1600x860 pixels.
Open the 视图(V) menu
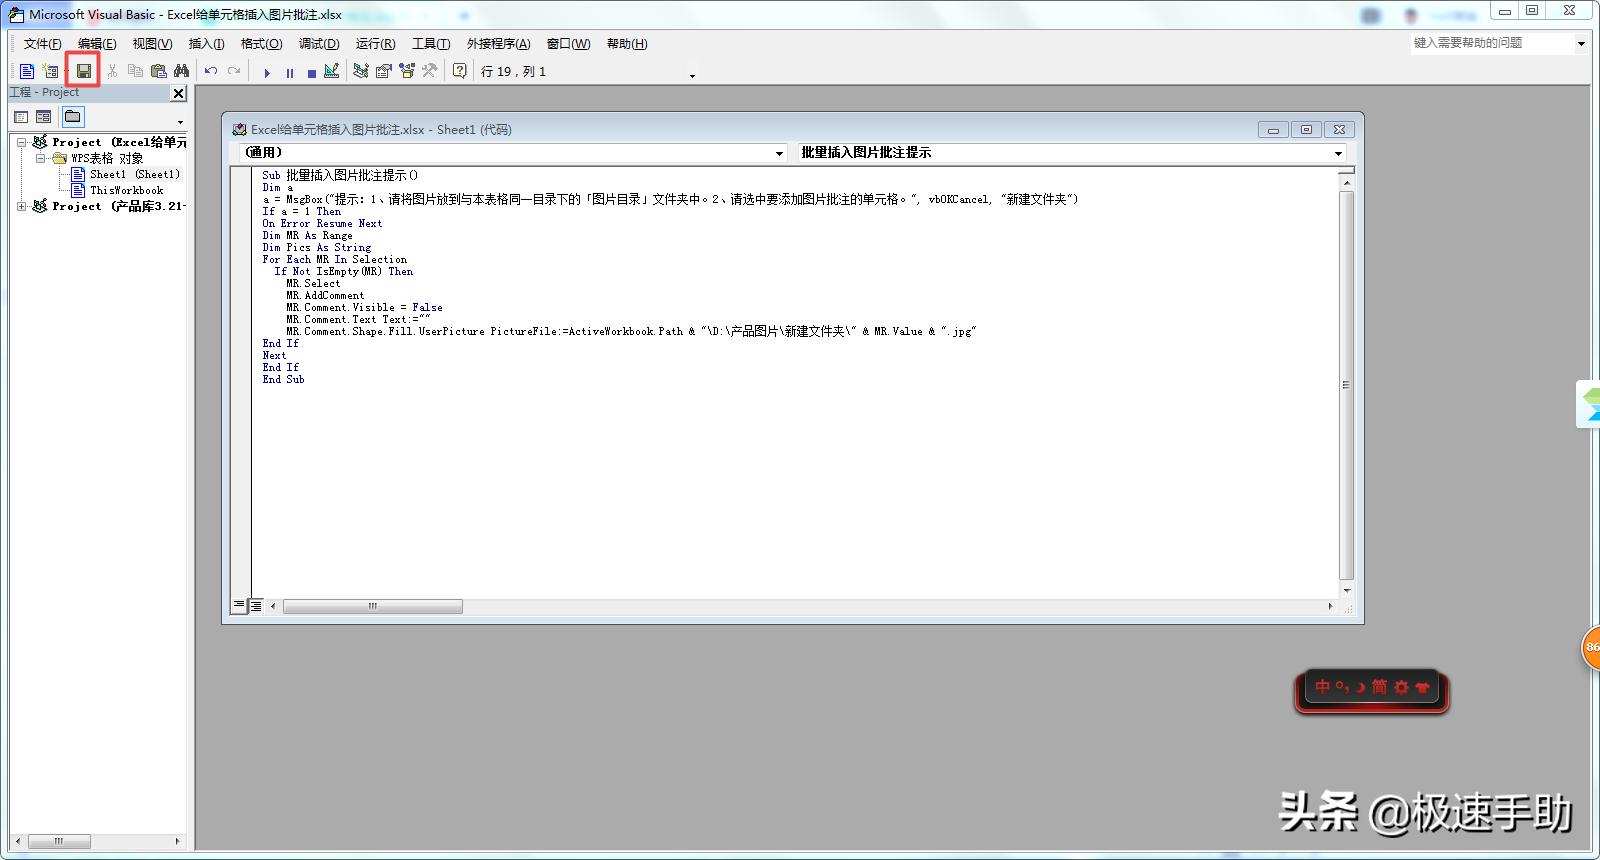point(152,44)
